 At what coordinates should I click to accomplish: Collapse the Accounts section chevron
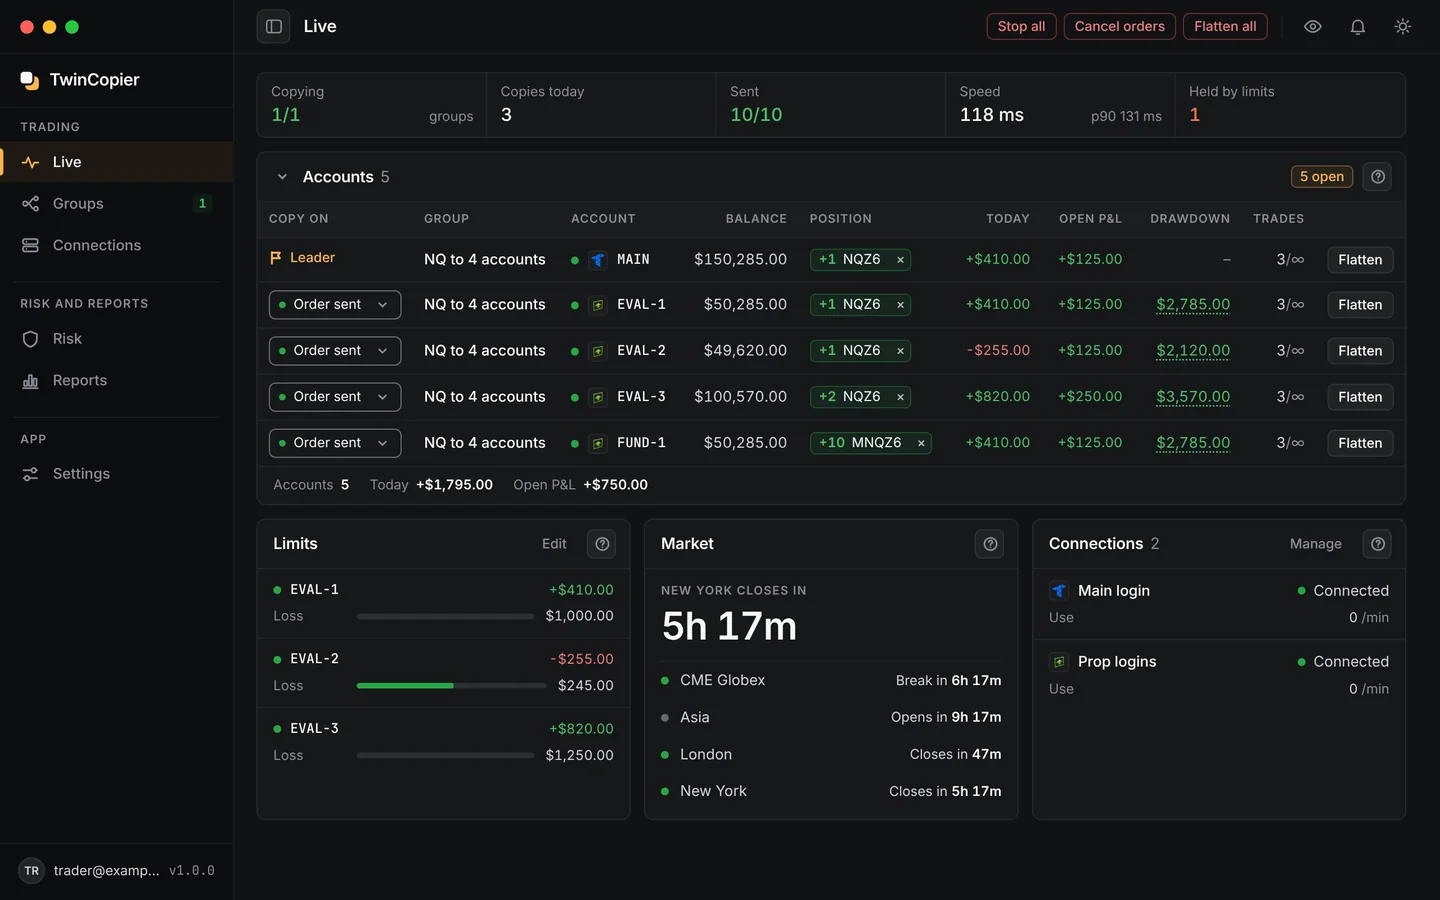coord(282,177)
